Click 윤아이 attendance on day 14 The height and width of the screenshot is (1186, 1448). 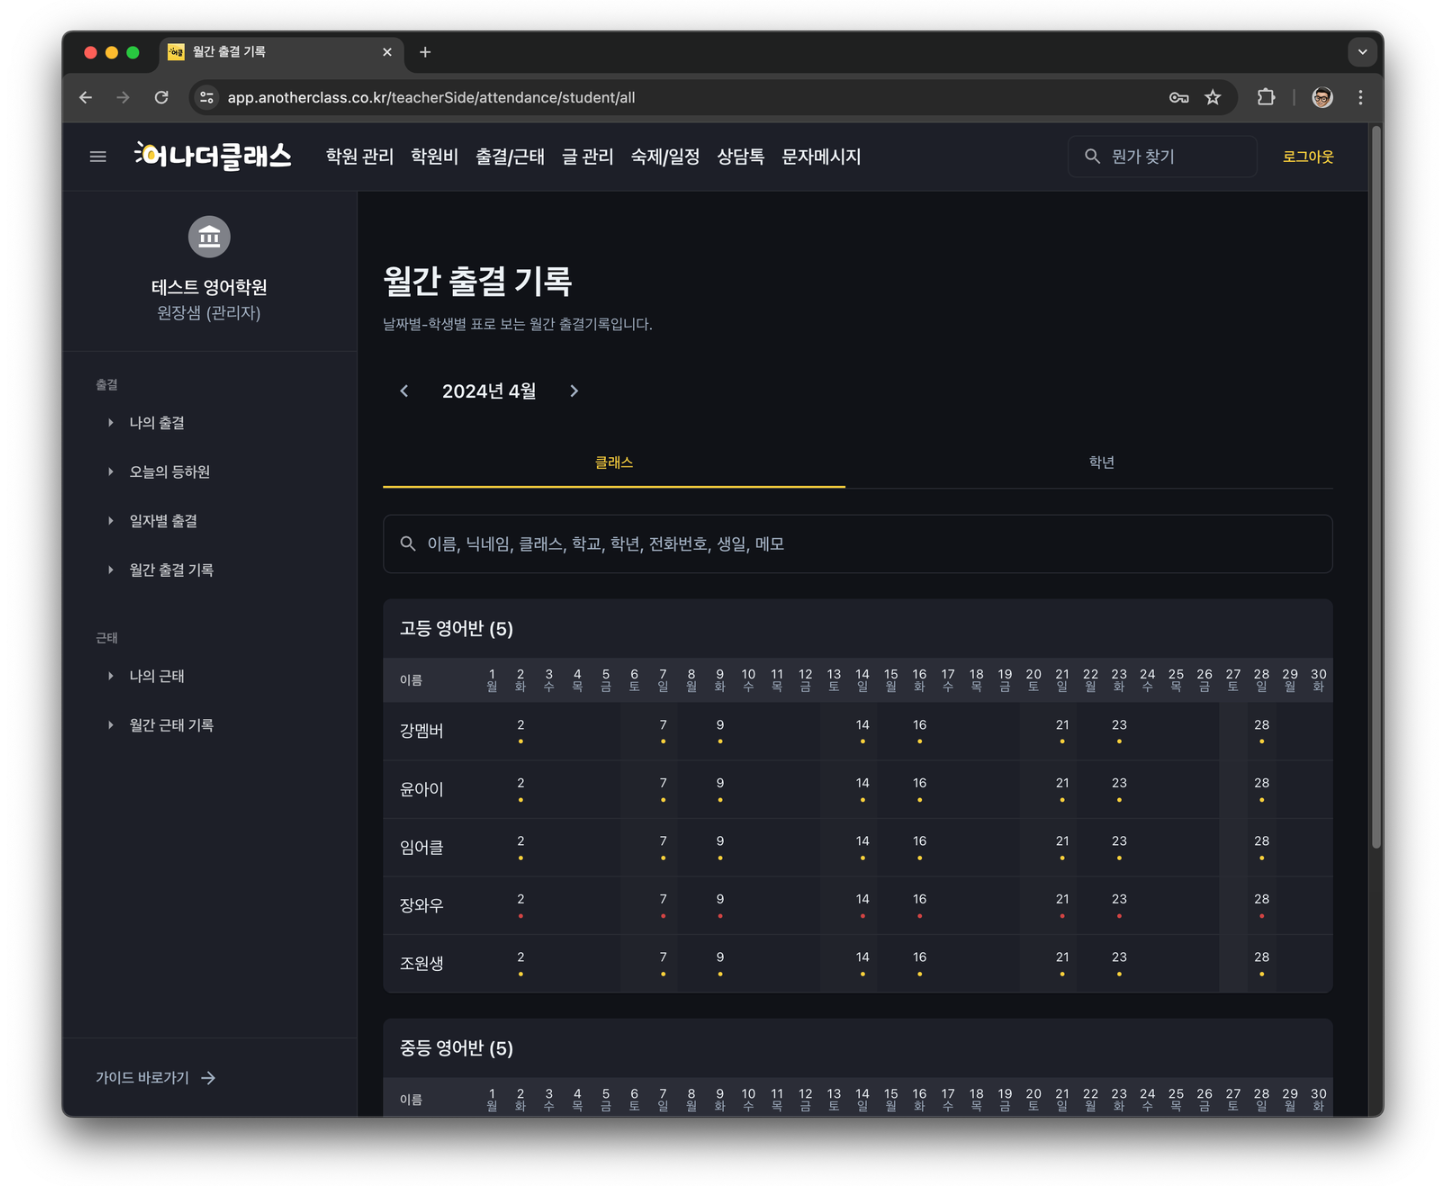pyautogui.click(x=862, y=789)
